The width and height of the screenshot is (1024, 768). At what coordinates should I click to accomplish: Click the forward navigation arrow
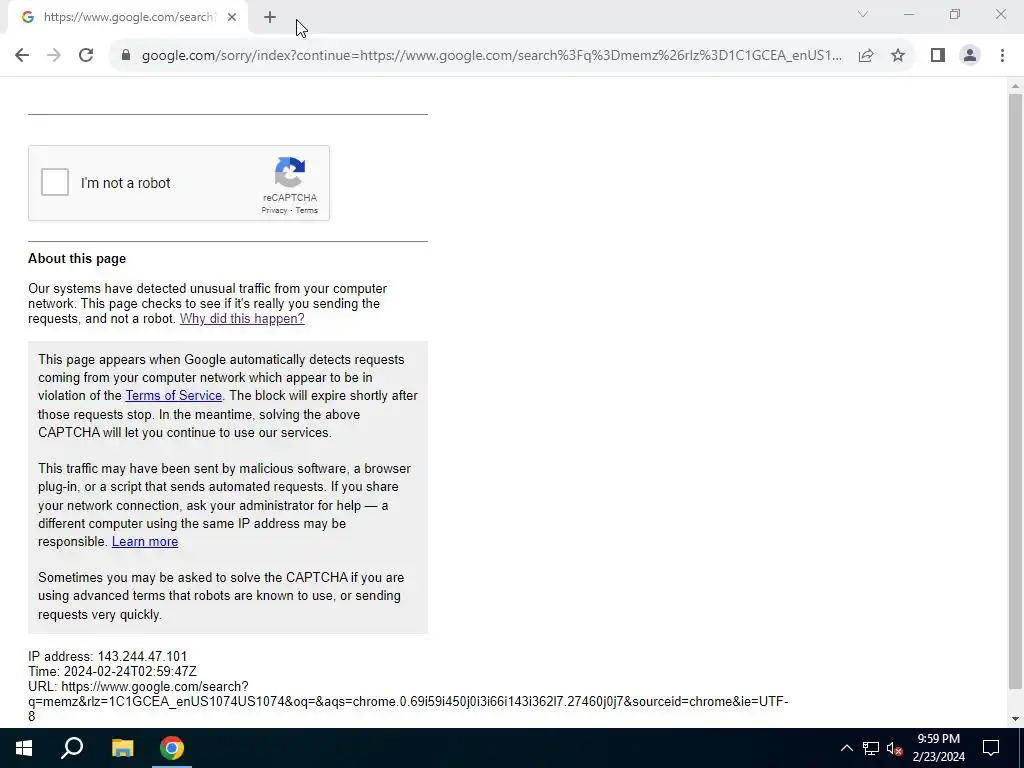pyautogui.click(x=54, y=55)
